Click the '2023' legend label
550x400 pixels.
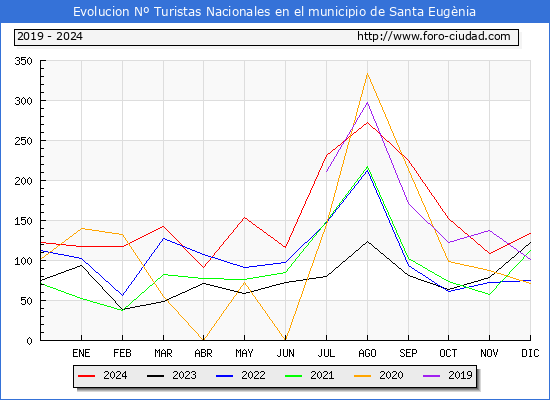click(x=184, y=375)
